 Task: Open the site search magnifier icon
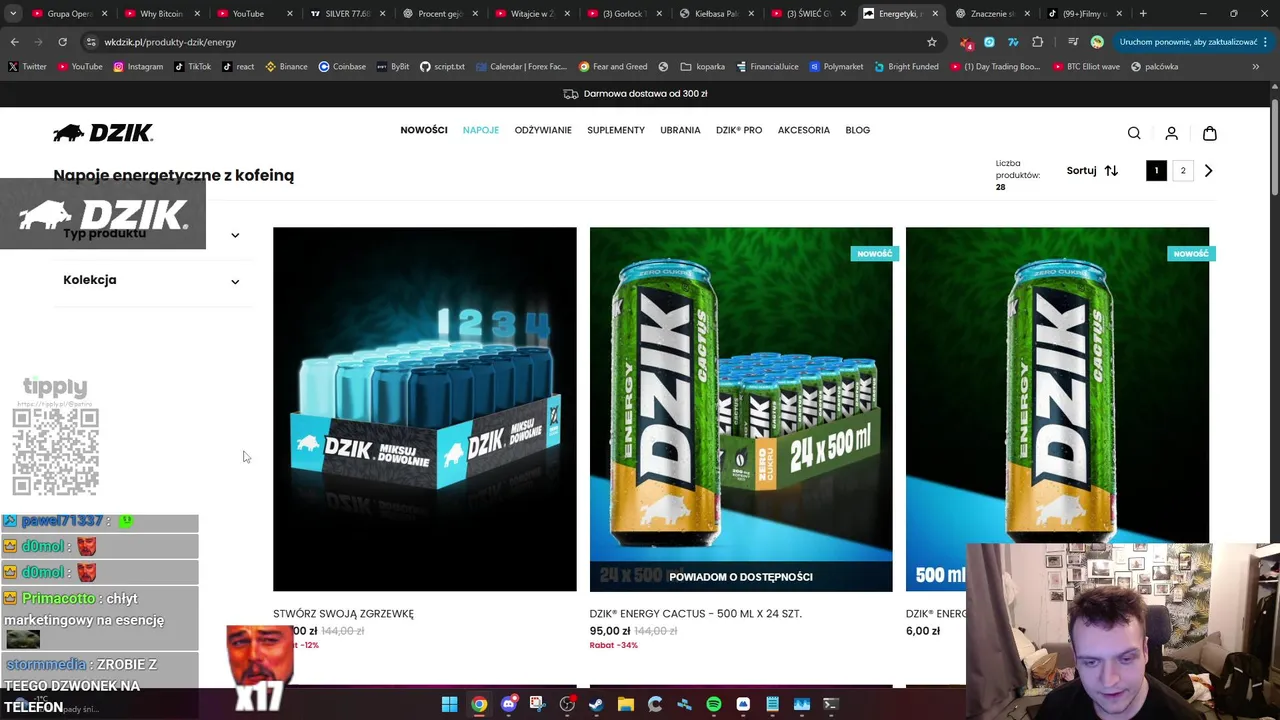[x=1134, y=133]
